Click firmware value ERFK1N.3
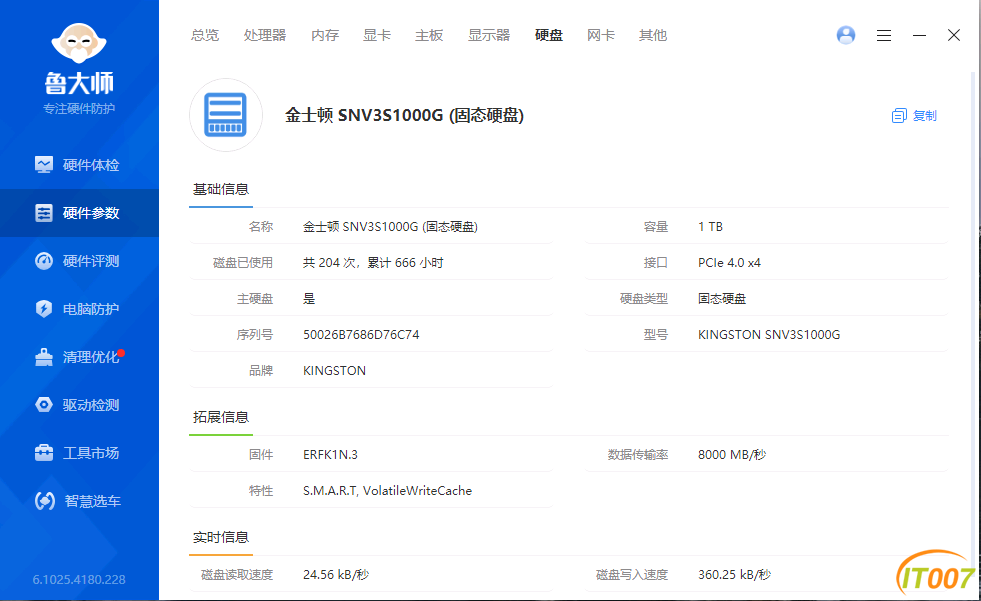Image resolution: width=981 pixels, height=601 pixels. (x=330, y=455)
